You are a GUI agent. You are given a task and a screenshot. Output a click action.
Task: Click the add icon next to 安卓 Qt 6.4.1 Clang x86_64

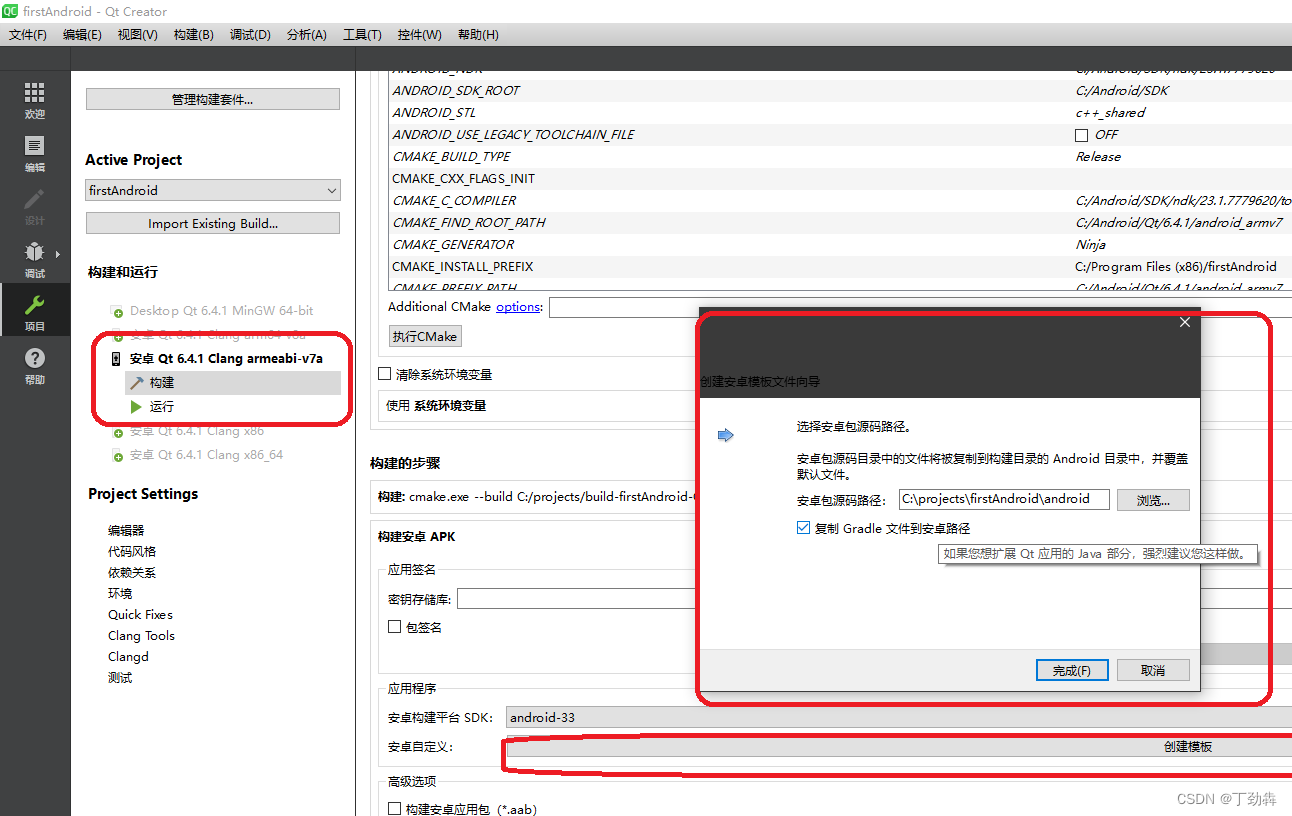(x=118, y=456)
